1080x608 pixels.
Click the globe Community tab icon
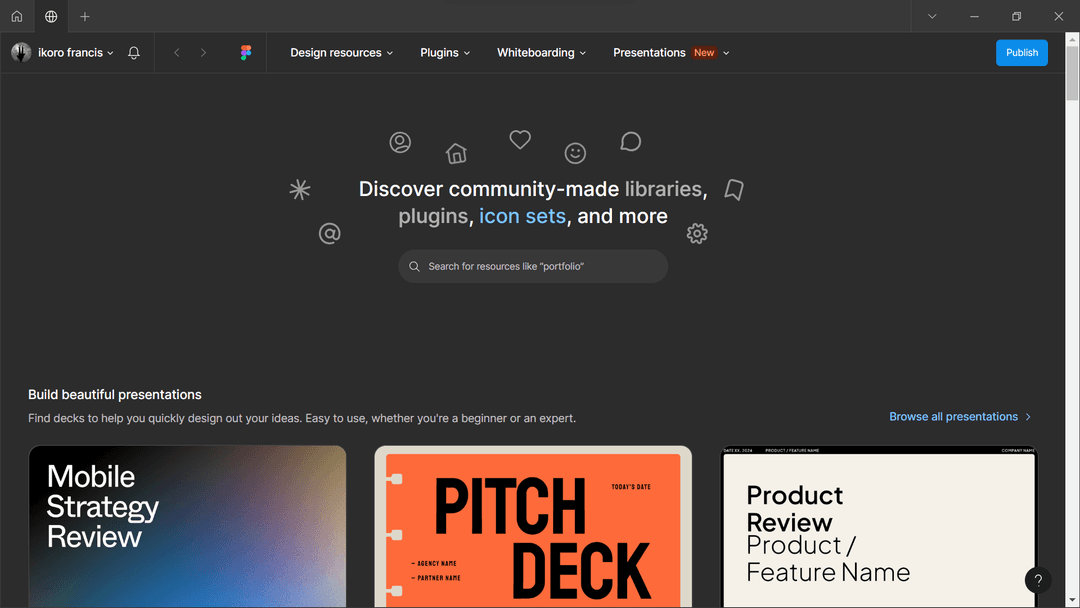(51, 16)
